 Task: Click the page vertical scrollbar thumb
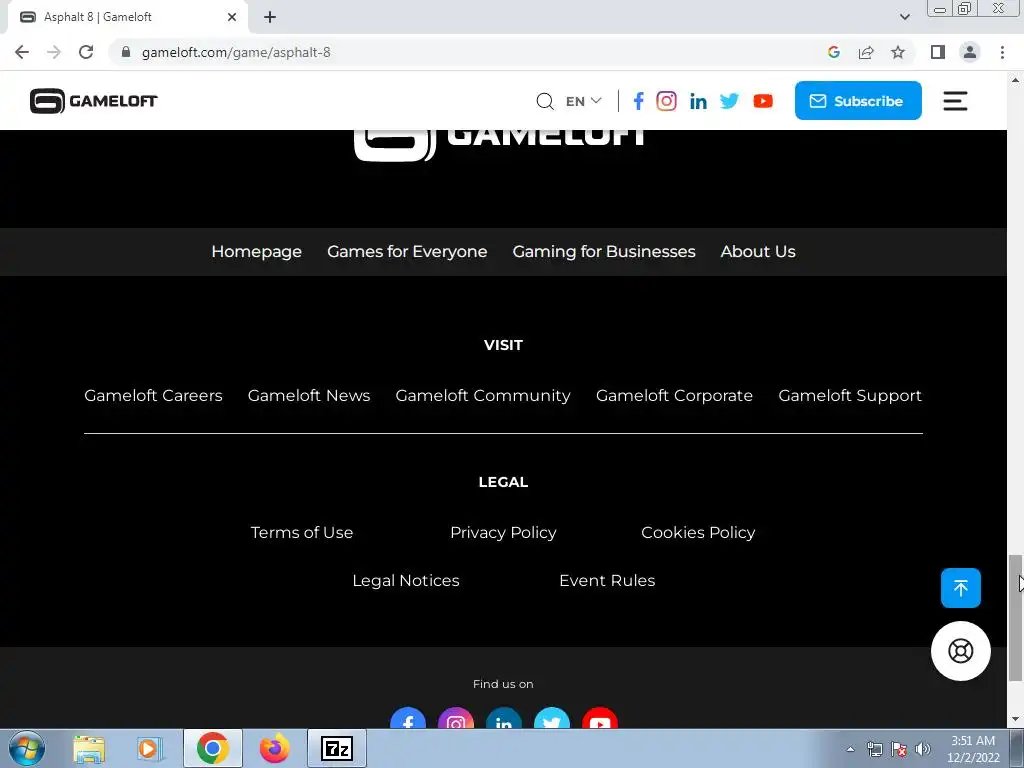[1015, 617]
